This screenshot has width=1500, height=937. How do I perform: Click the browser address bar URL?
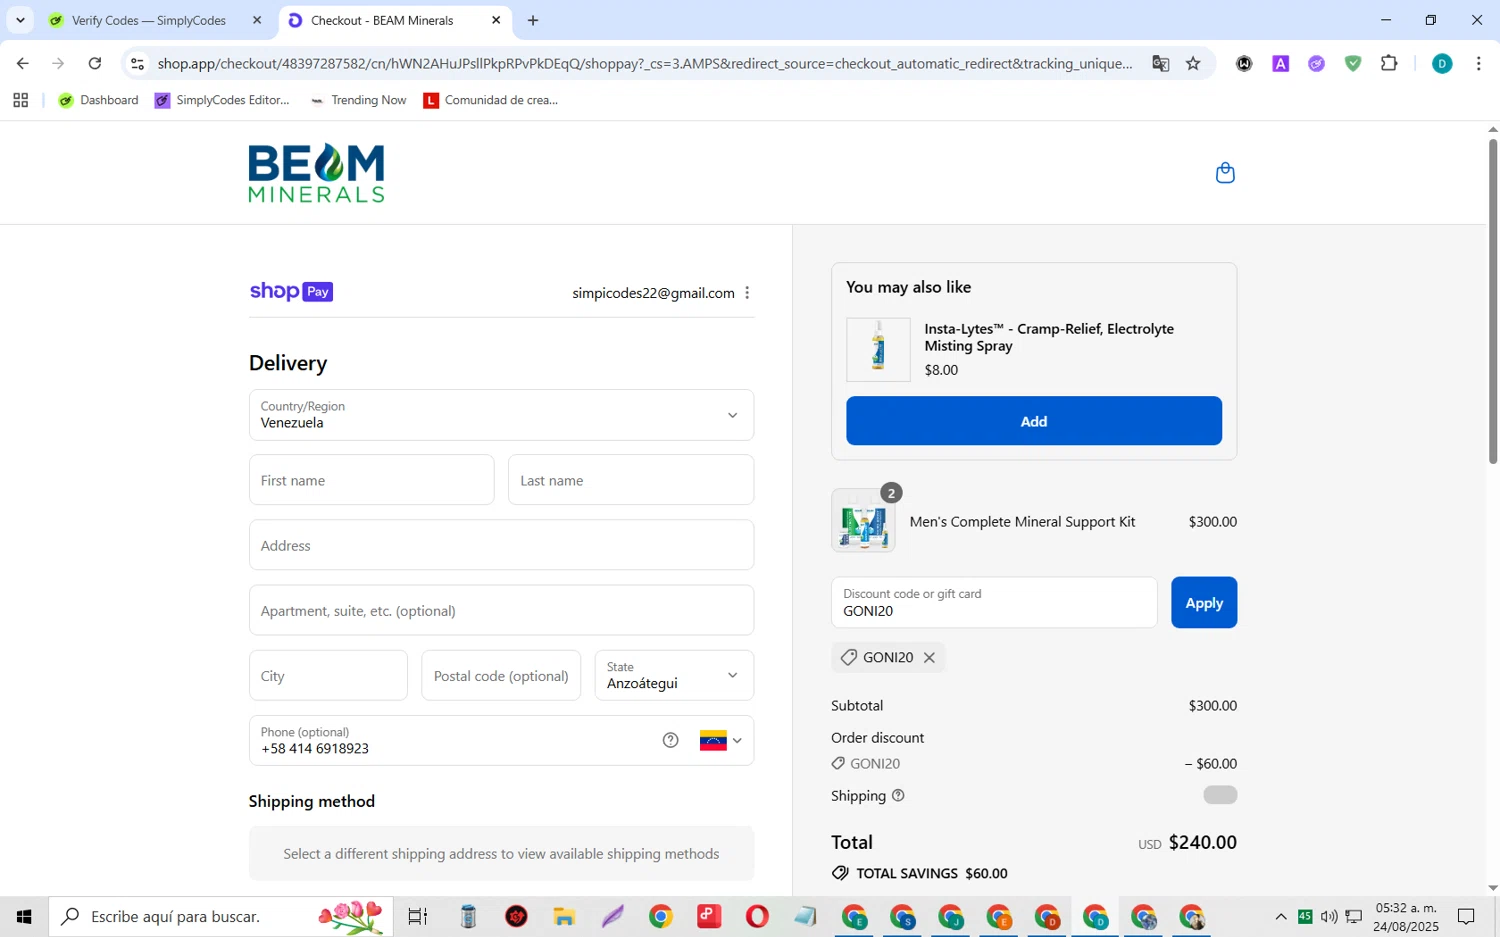point(645,64)
